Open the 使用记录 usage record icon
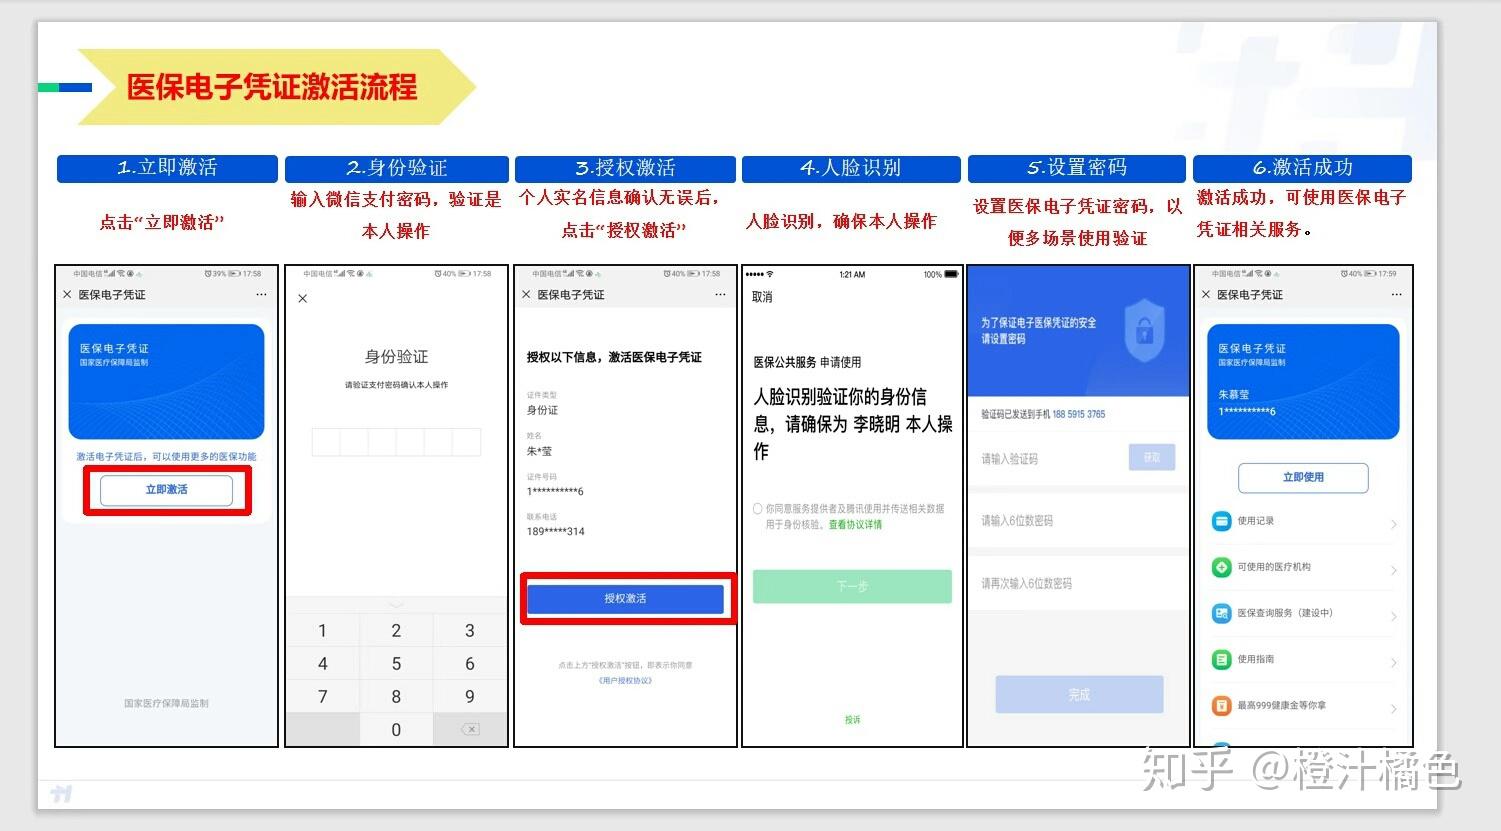 pyautogui.click(x=1222, y=520)
